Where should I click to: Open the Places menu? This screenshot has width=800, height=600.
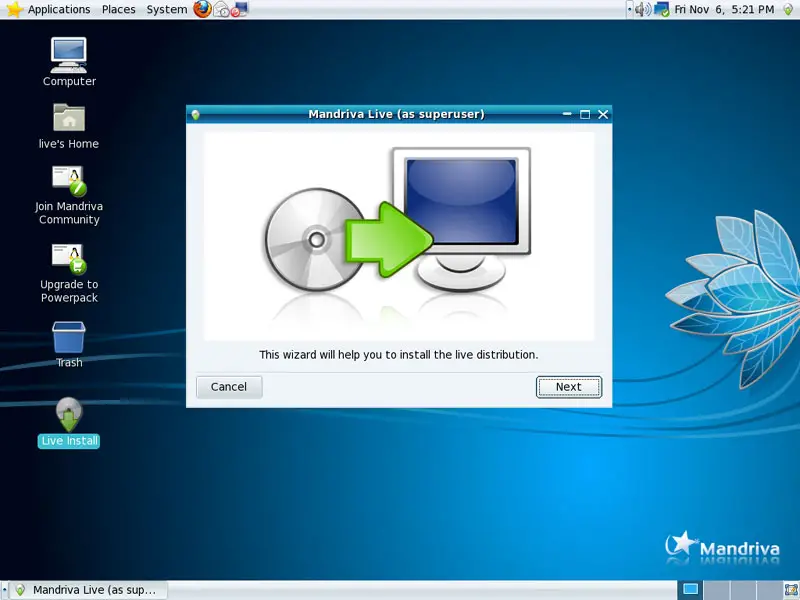pos(118,9)
